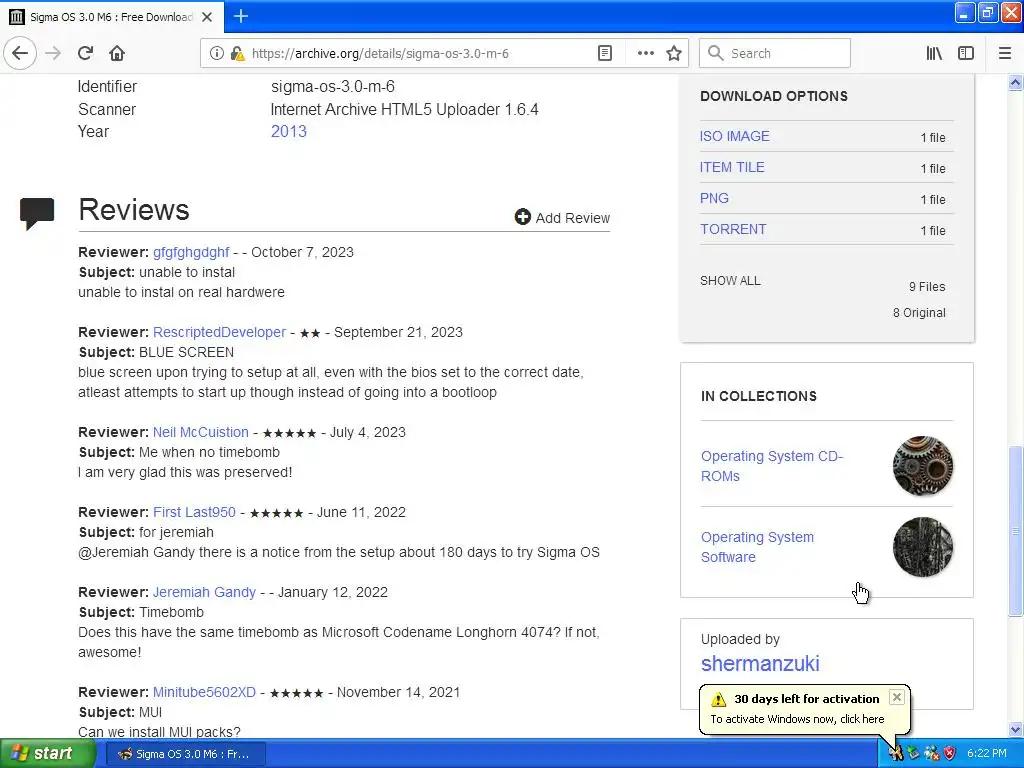Screen dimensions: 1024x768
Task: Click SHOW ALL files link
Action: (730, 281)
